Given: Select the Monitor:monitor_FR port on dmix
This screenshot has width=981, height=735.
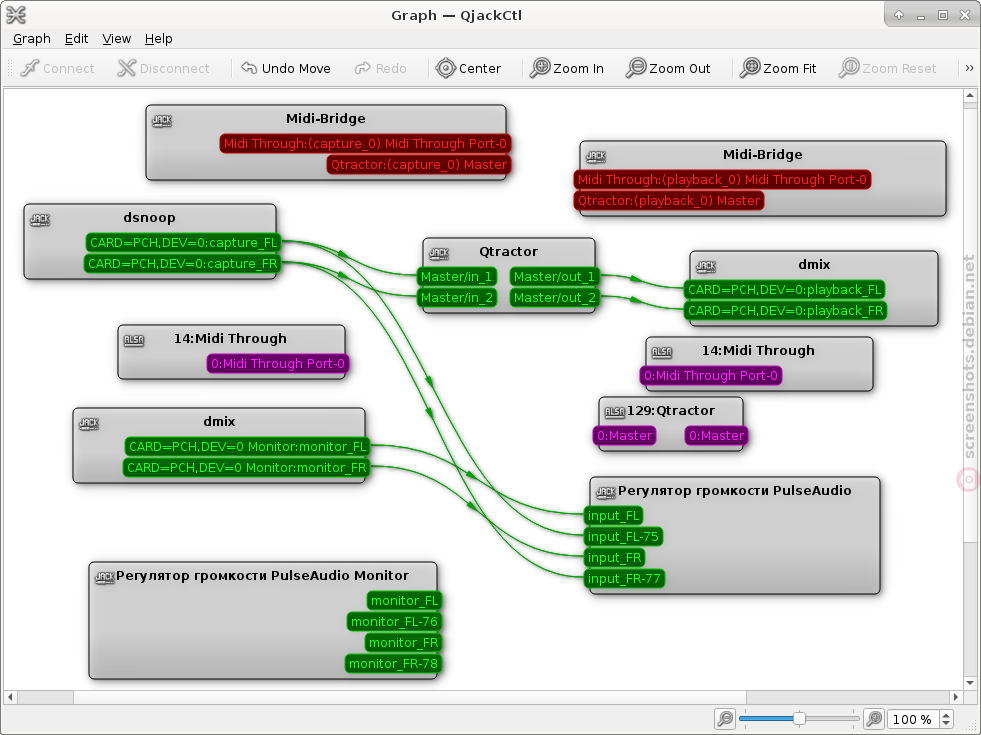Looking at the screenshot, I should click(x=247, y=468).
